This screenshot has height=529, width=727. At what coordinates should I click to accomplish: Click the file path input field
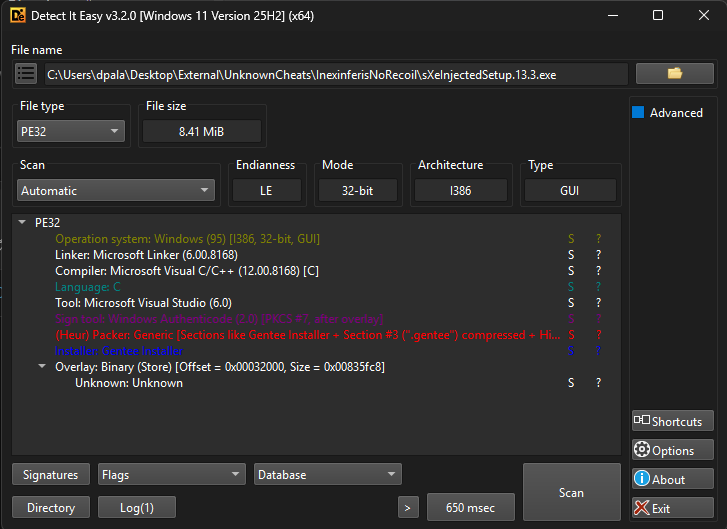pos(336,75)
